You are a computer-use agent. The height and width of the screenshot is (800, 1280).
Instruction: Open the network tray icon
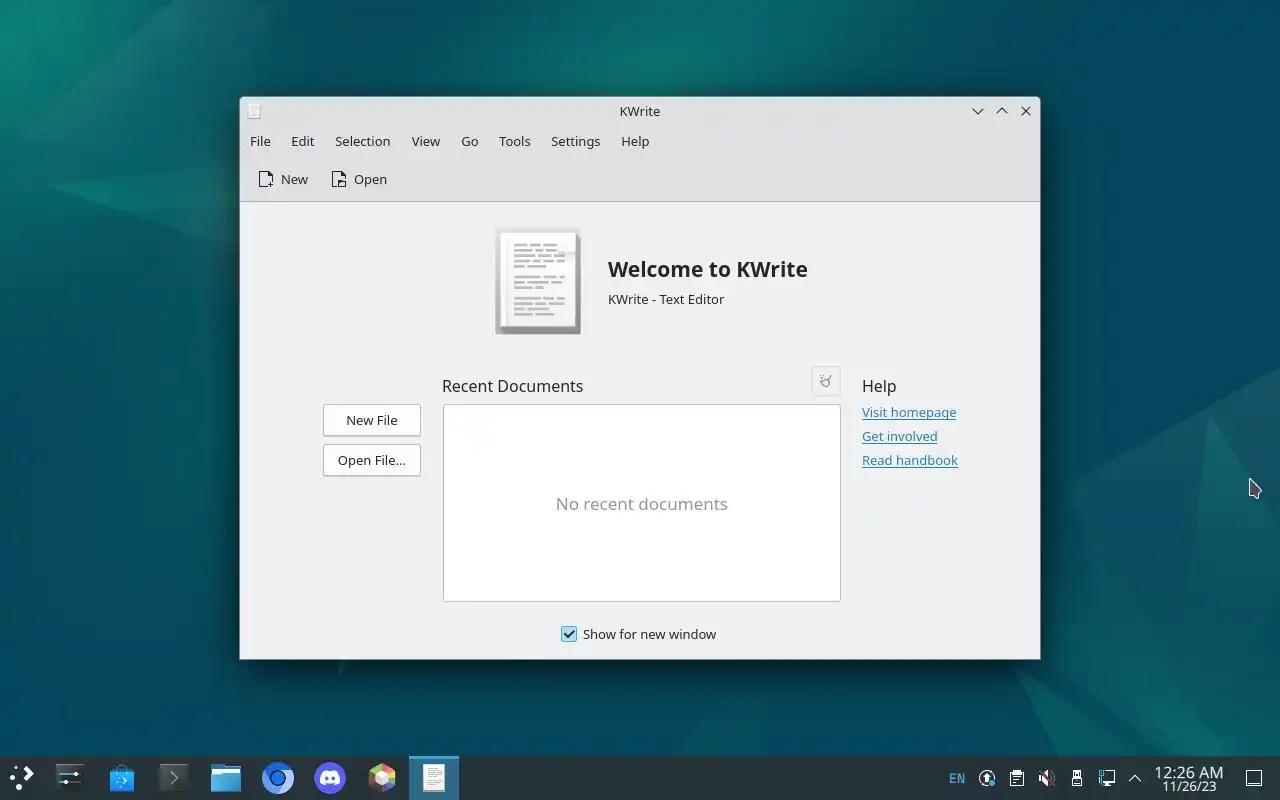coord(1107,778)
